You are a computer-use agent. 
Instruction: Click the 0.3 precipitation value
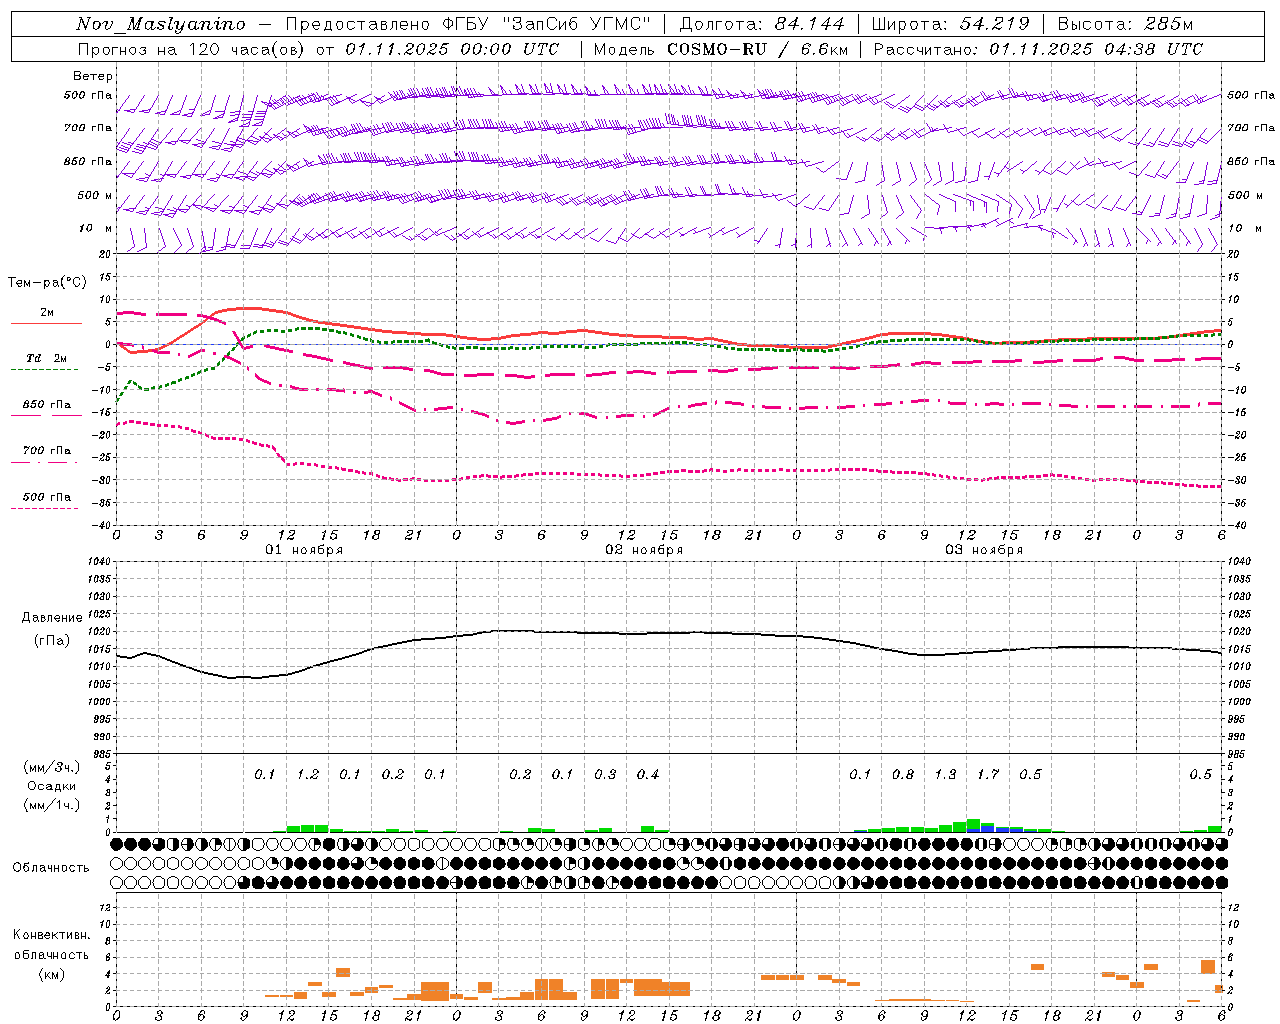coord(605,774)
